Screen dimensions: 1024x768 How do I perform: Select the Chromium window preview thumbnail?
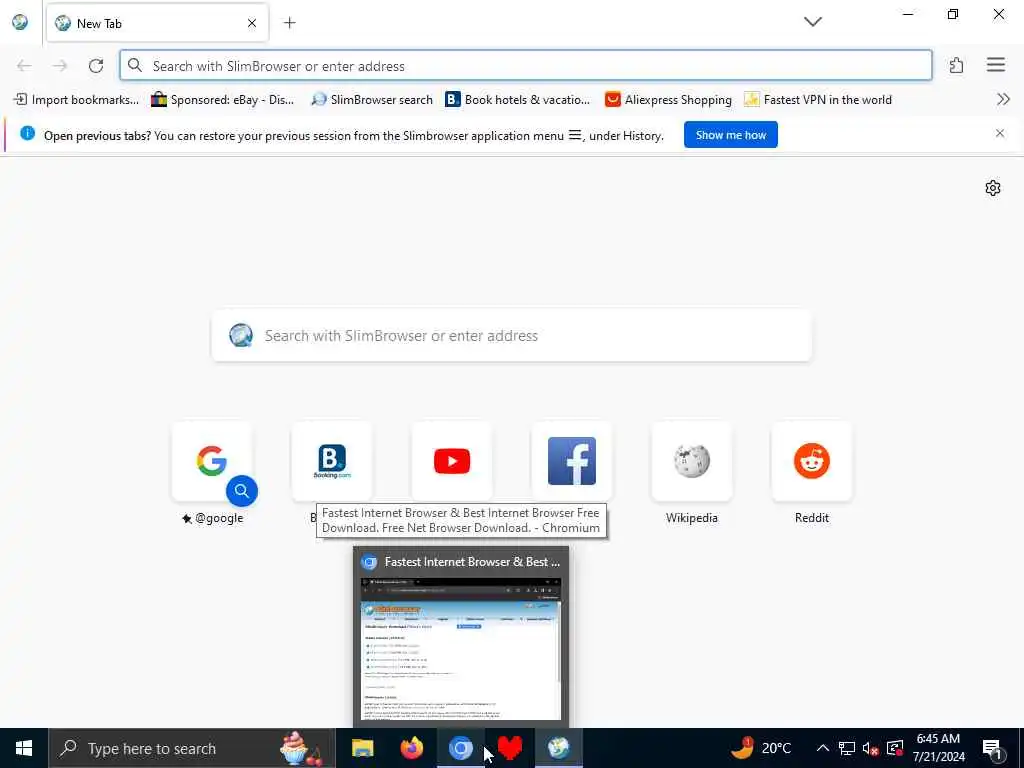point(461,648)
